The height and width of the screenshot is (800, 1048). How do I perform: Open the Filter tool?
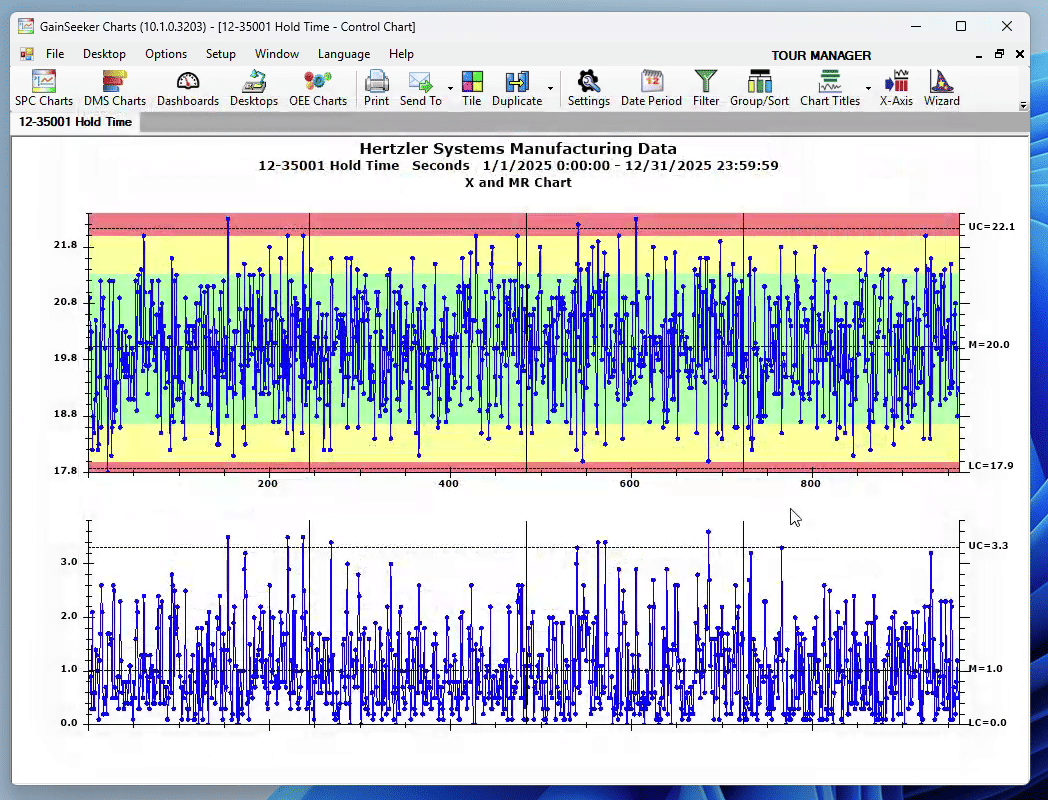pos(706,88)
